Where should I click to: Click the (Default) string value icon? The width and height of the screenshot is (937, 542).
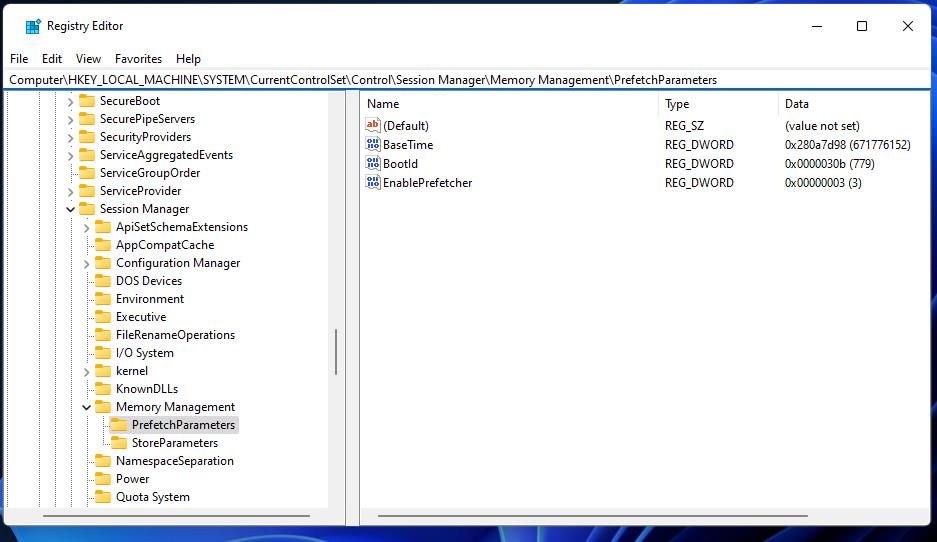tap(373, 126)
